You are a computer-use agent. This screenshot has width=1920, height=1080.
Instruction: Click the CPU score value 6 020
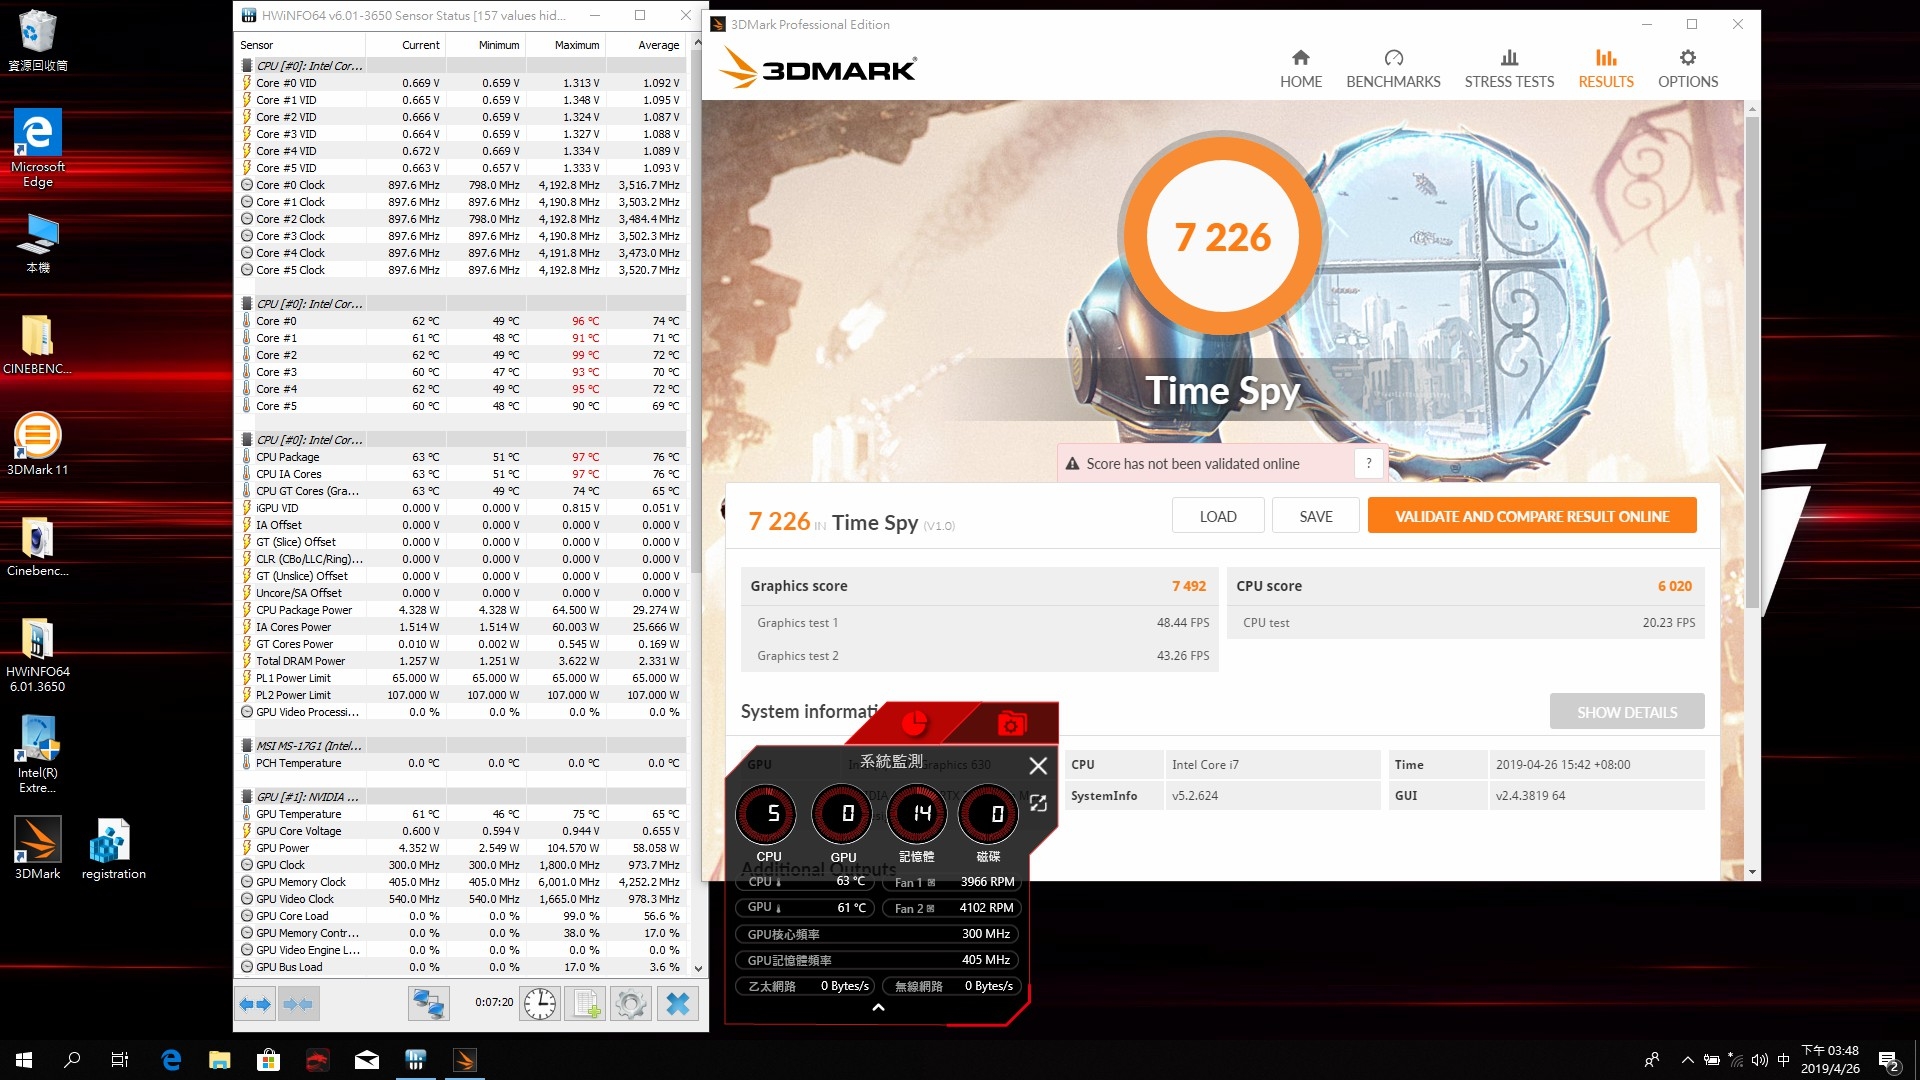pos(1675,586)
